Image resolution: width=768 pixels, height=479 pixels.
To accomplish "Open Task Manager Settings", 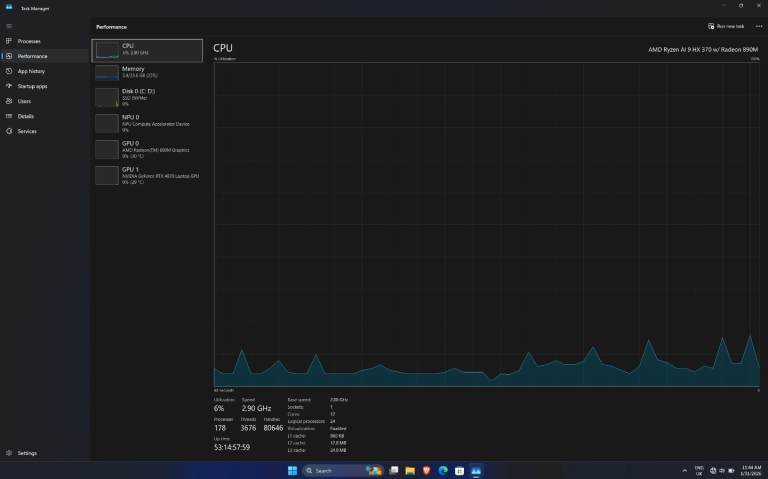I will (27, 453).
